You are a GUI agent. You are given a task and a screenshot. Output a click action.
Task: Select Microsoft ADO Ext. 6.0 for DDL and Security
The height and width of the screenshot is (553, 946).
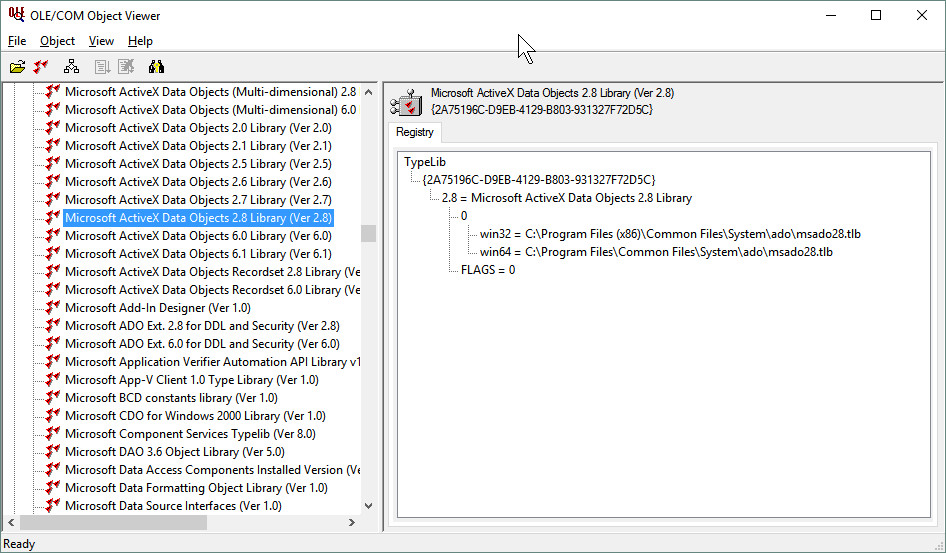(x=202, y=344)
